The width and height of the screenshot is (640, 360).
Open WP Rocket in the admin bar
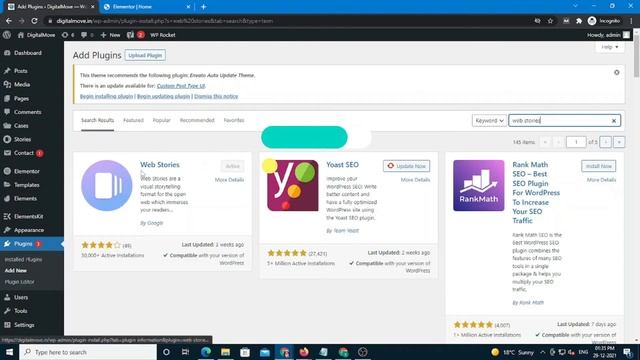click(x=162, y=35)
